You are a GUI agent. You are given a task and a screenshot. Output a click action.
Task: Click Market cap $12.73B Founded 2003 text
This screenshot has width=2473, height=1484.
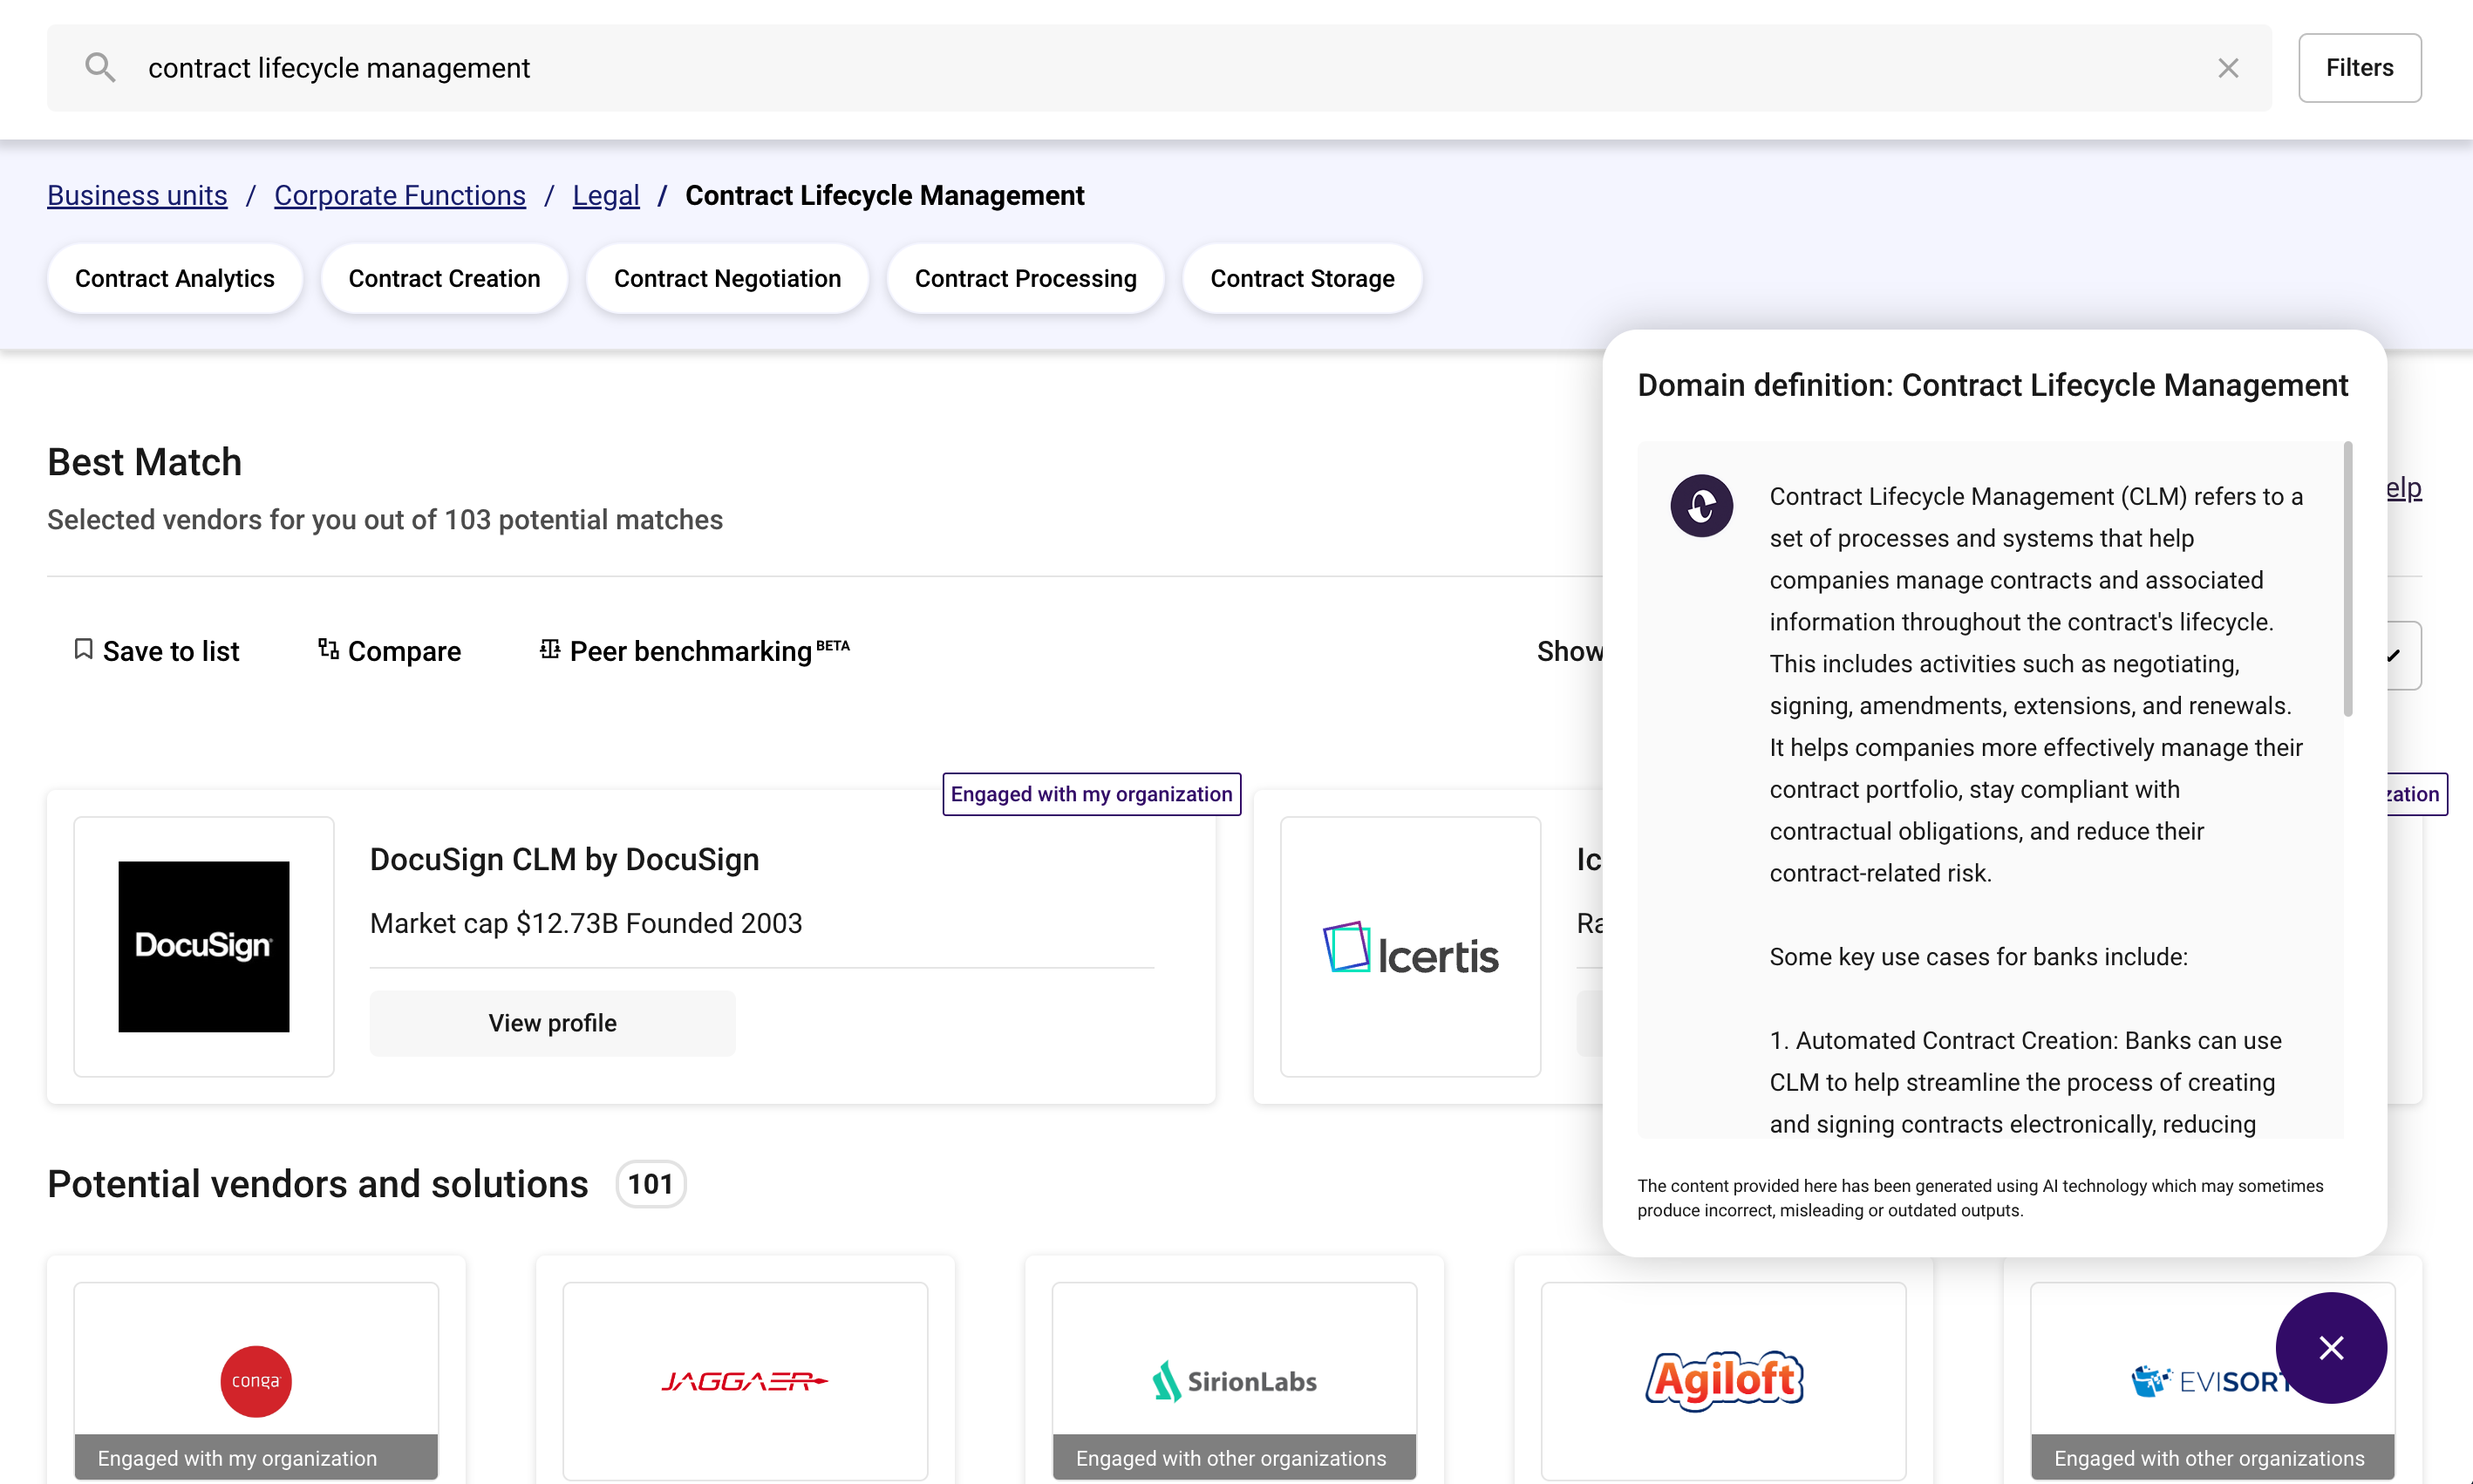(586, 923)
